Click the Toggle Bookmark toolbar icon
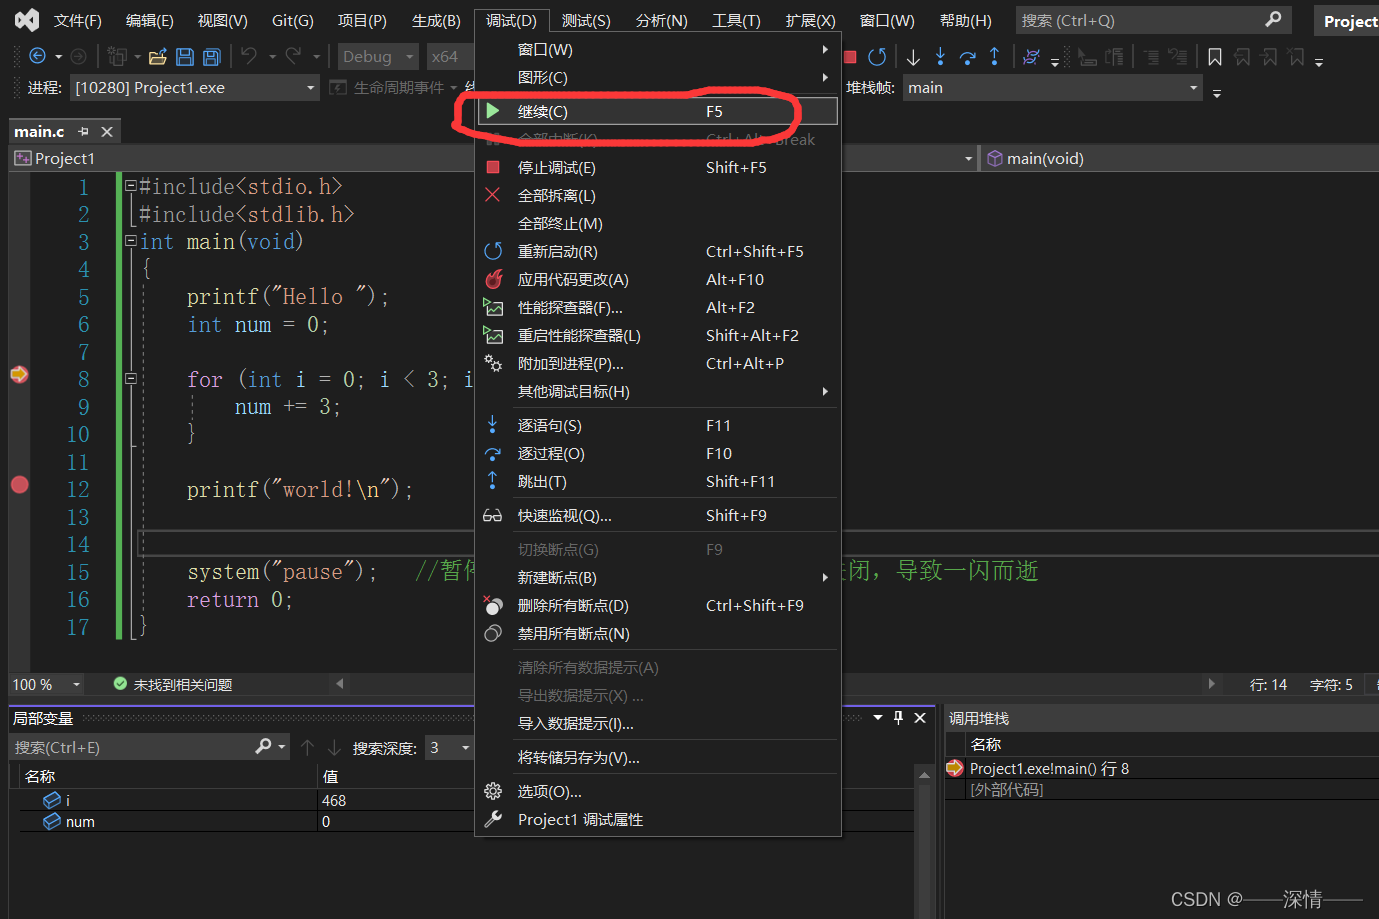 1215,57
